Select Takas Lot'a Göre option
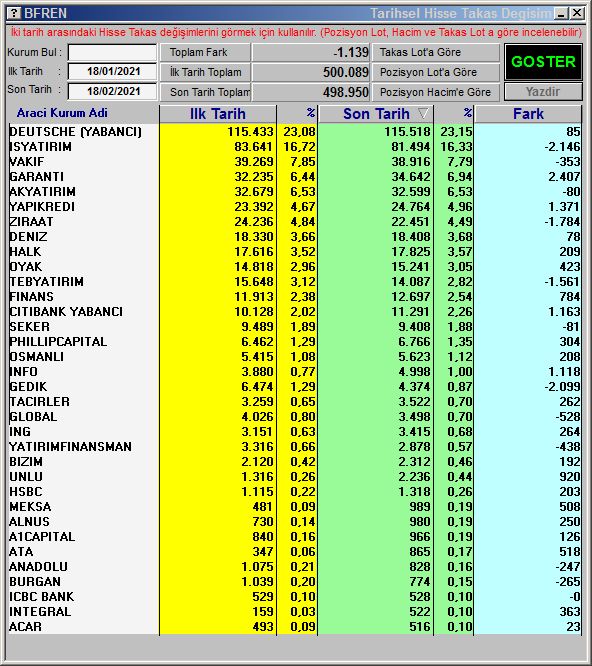The image size is (592, 666). click(436, 52)
